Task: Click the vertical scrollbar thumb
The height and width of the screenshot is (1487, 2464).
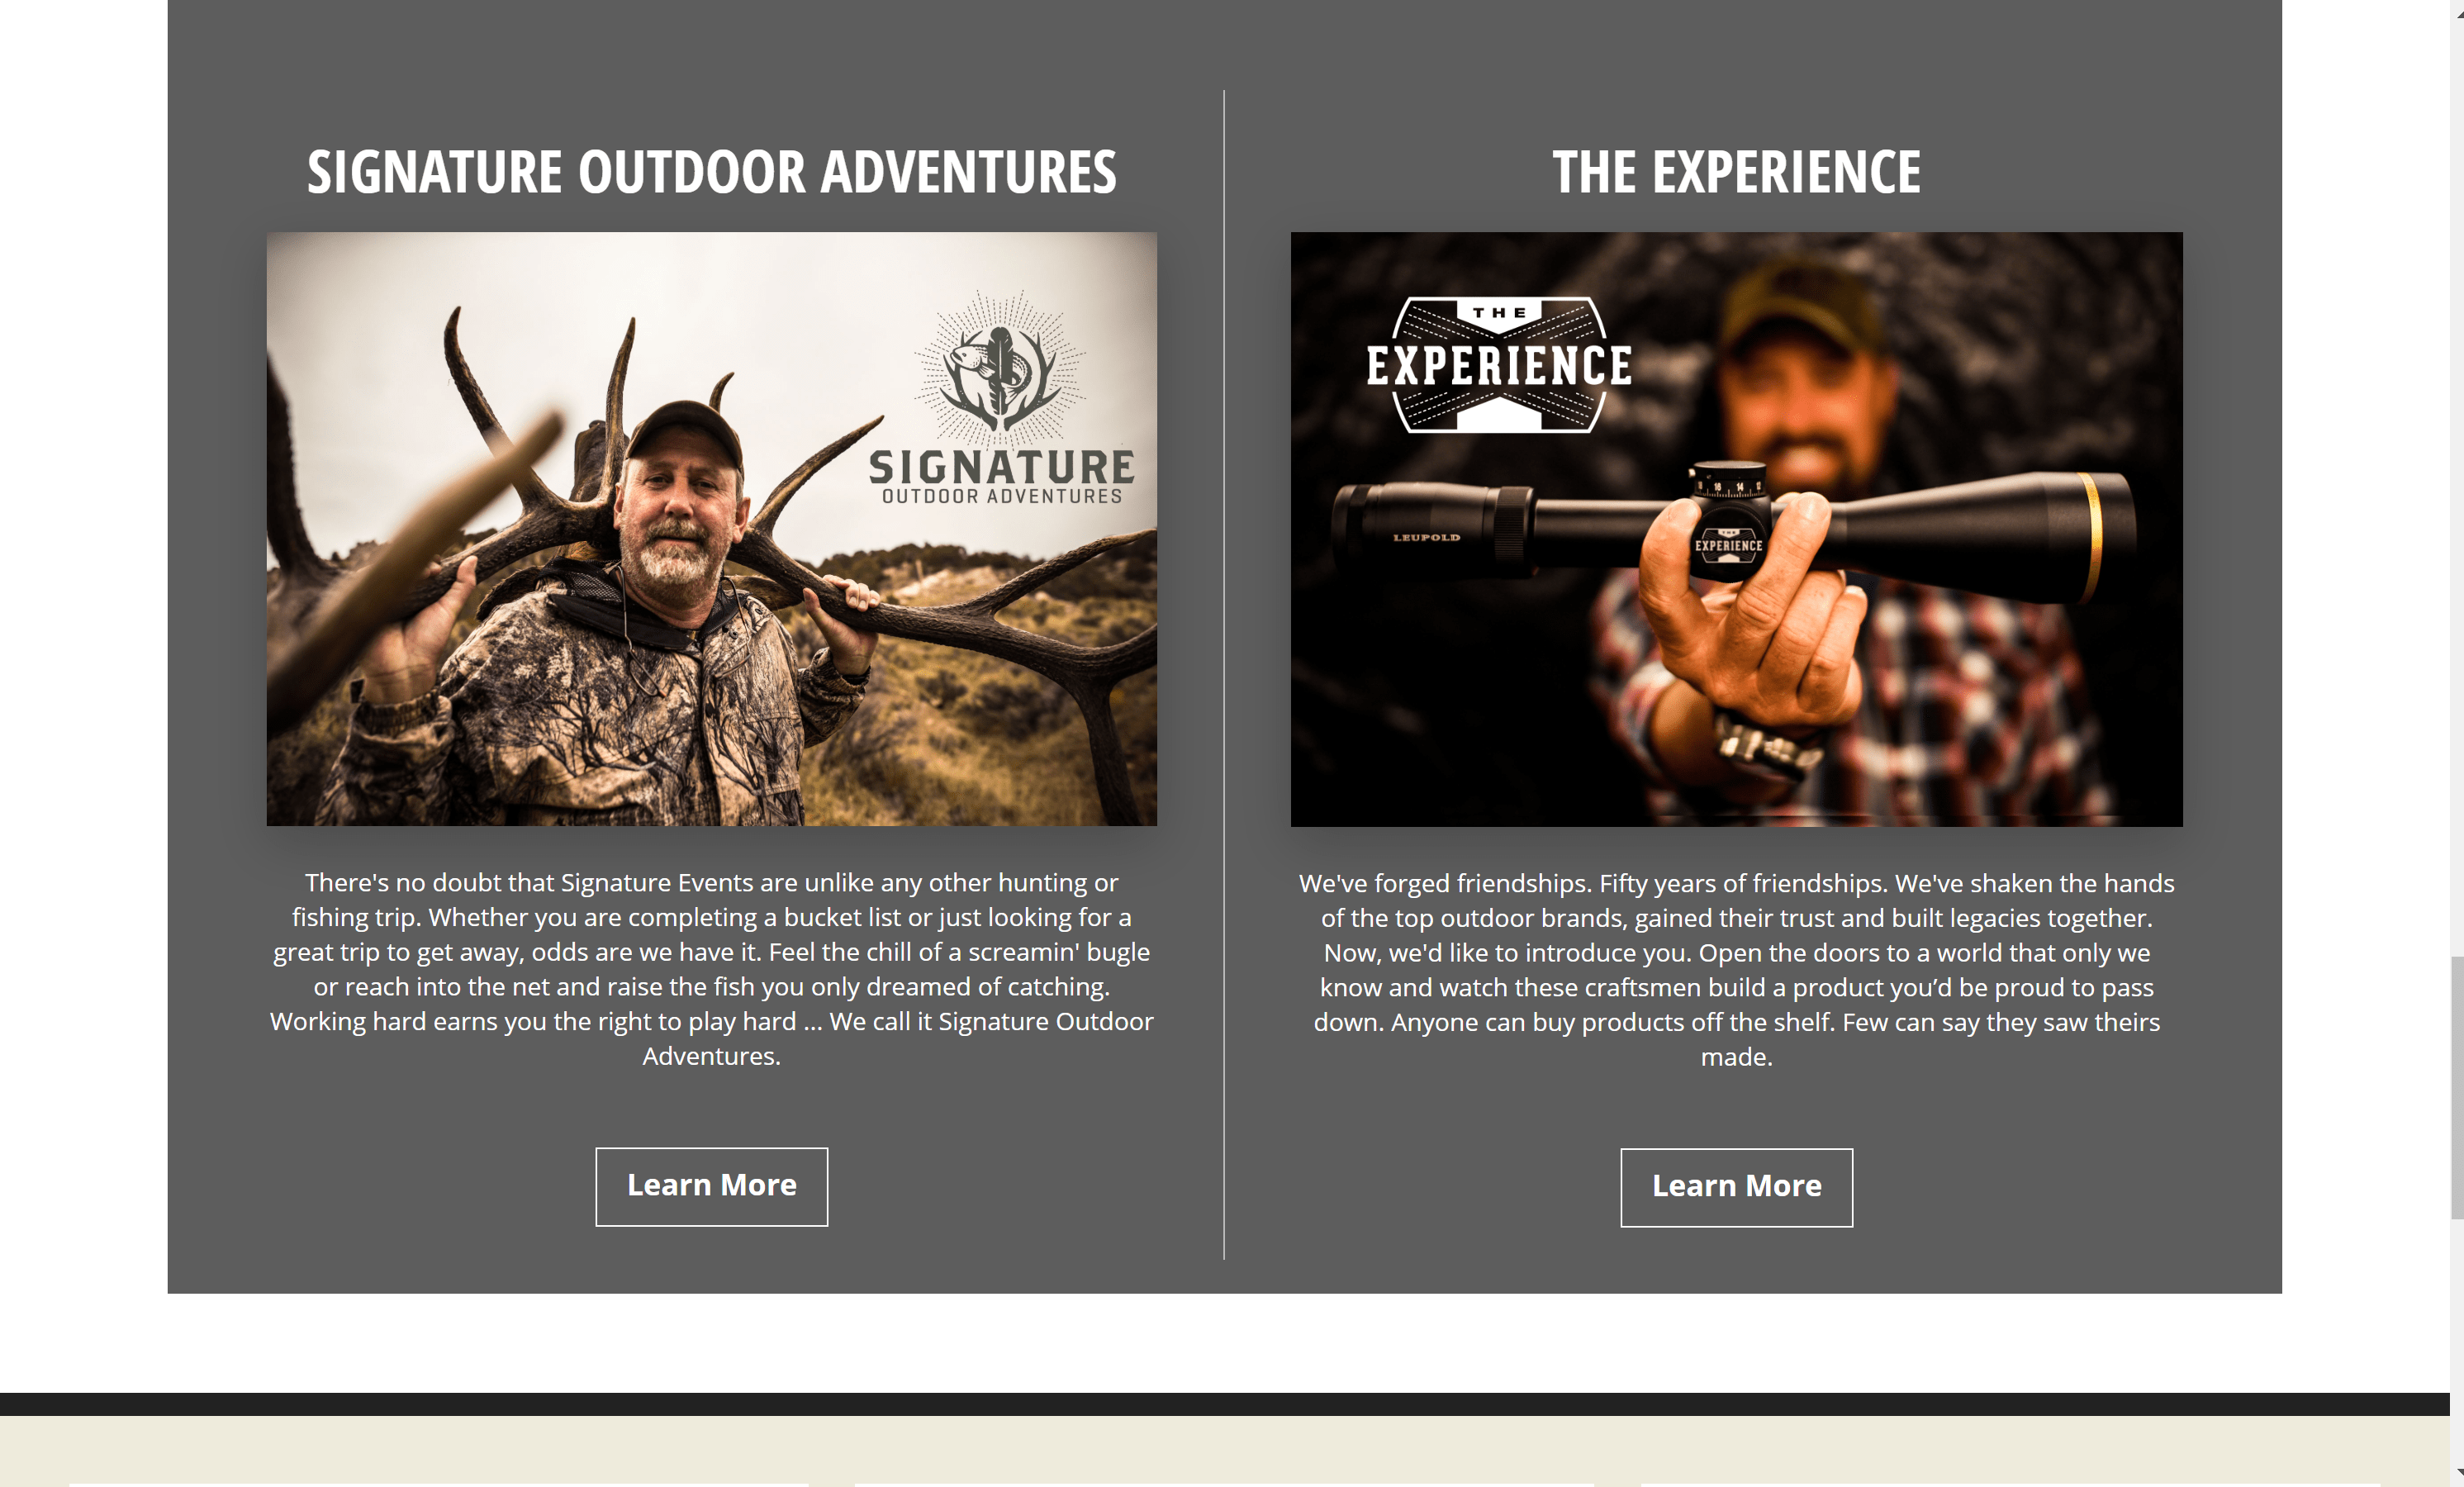Action: pos(2456,1088)
